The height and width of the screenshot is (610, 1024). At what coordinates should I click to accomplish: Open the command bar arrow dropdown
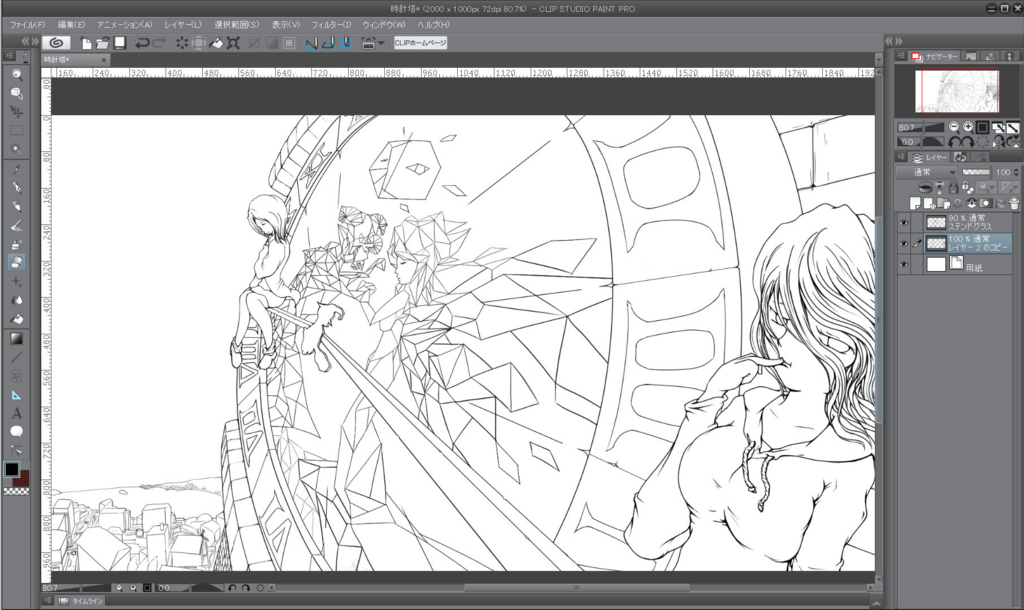coord(381,43)
